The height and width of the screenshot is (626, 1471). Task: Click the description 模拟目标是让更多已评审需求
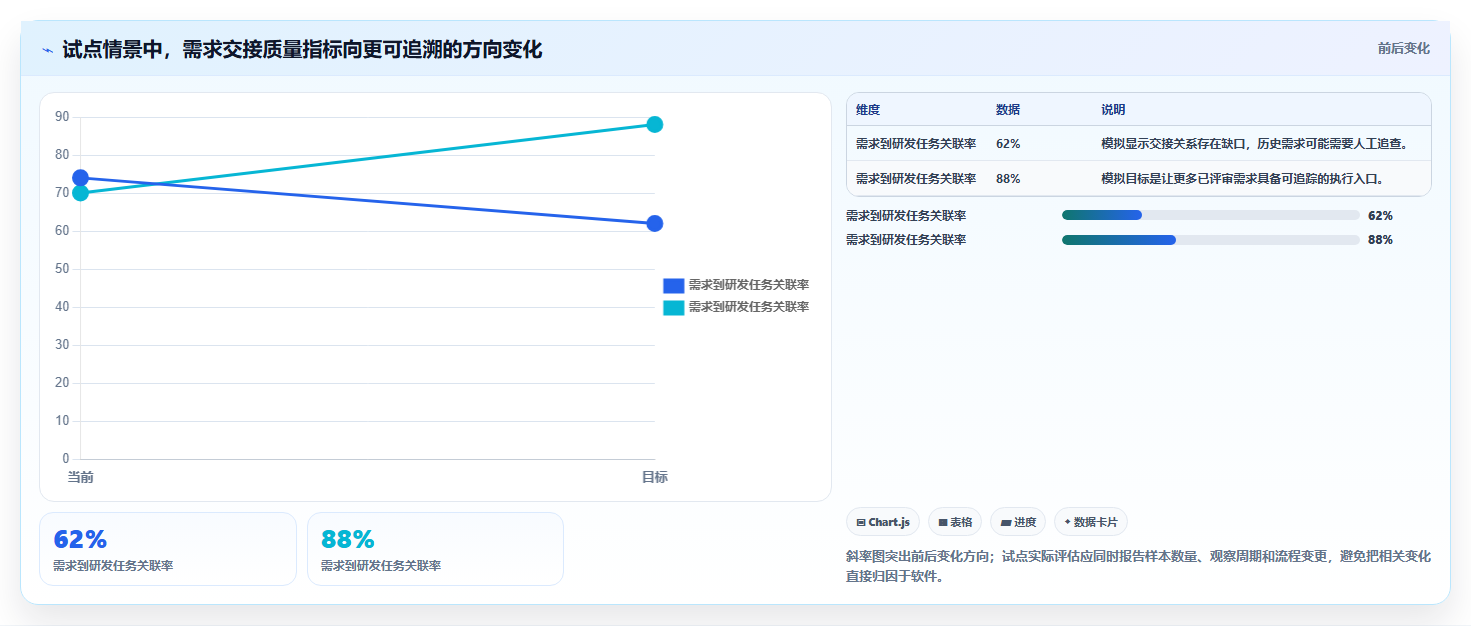(1242, 179)
